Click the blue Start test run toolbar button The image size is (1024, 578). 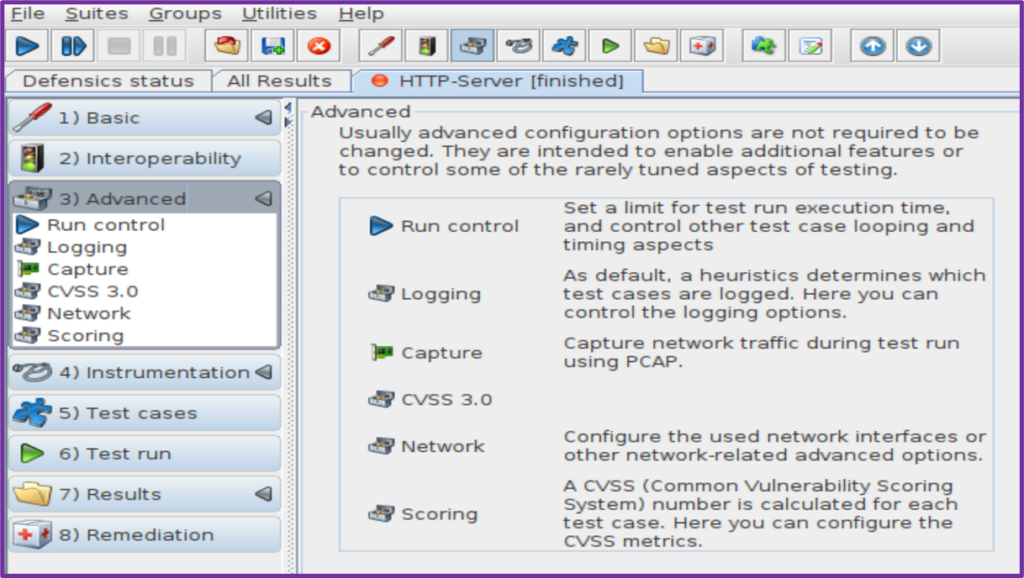coord(27,46)
